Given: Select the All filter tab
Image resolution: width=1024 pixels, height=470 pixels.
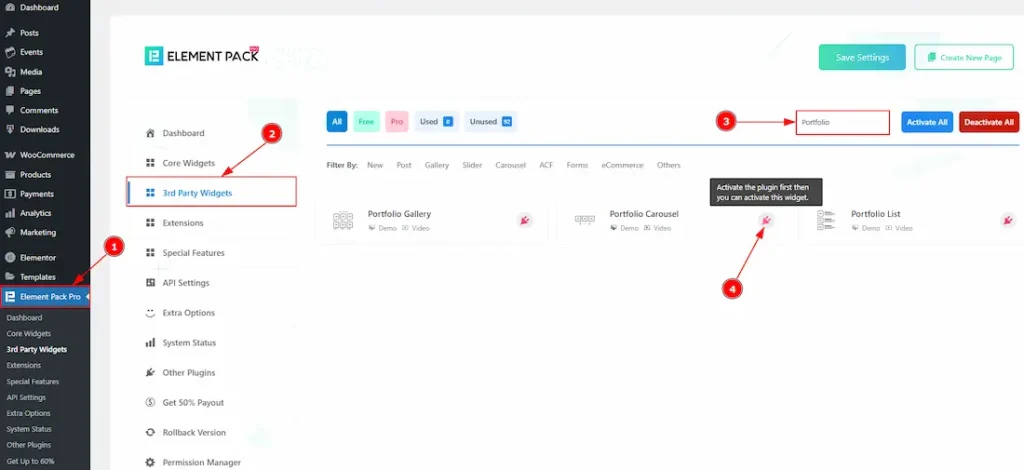Looking at the screenshot, I should click(337, 122).
